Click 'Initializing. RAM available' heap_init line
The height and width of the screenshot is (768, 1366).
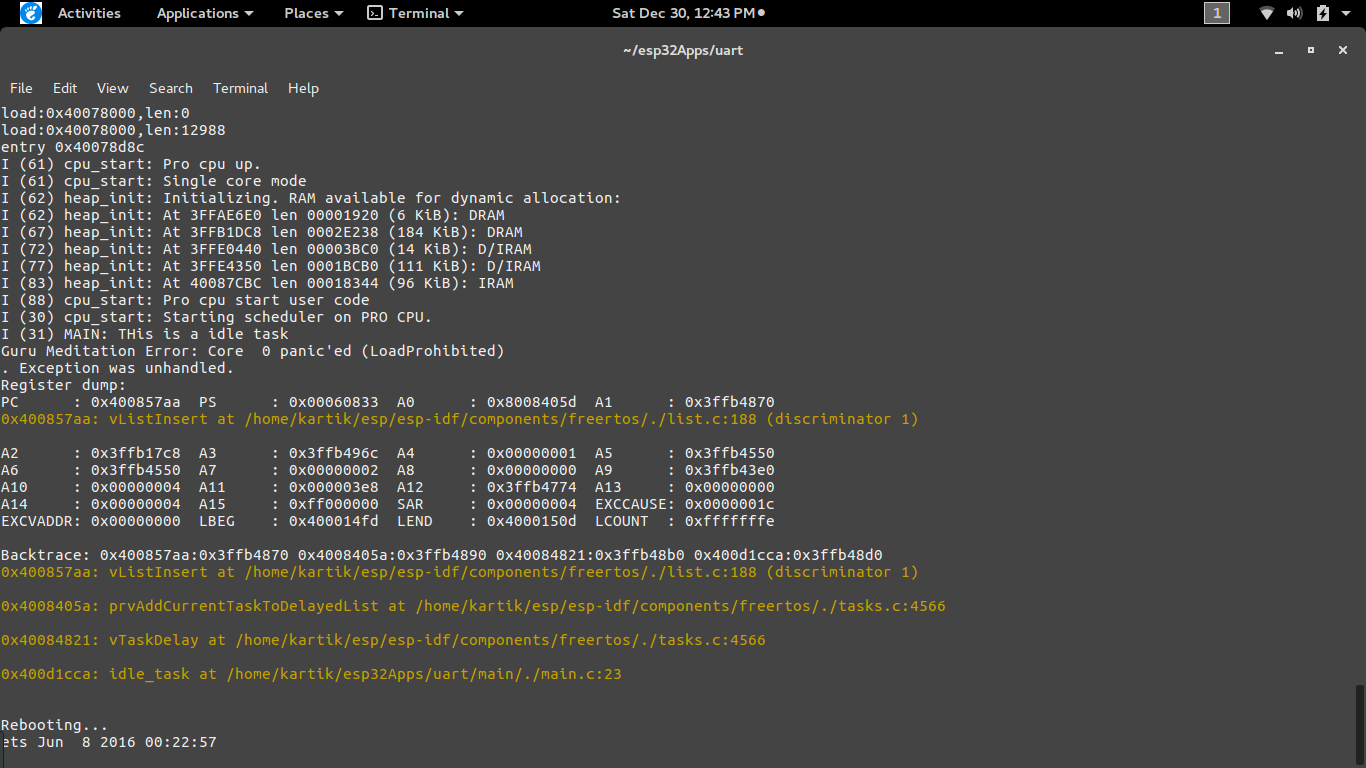[311, 198]
